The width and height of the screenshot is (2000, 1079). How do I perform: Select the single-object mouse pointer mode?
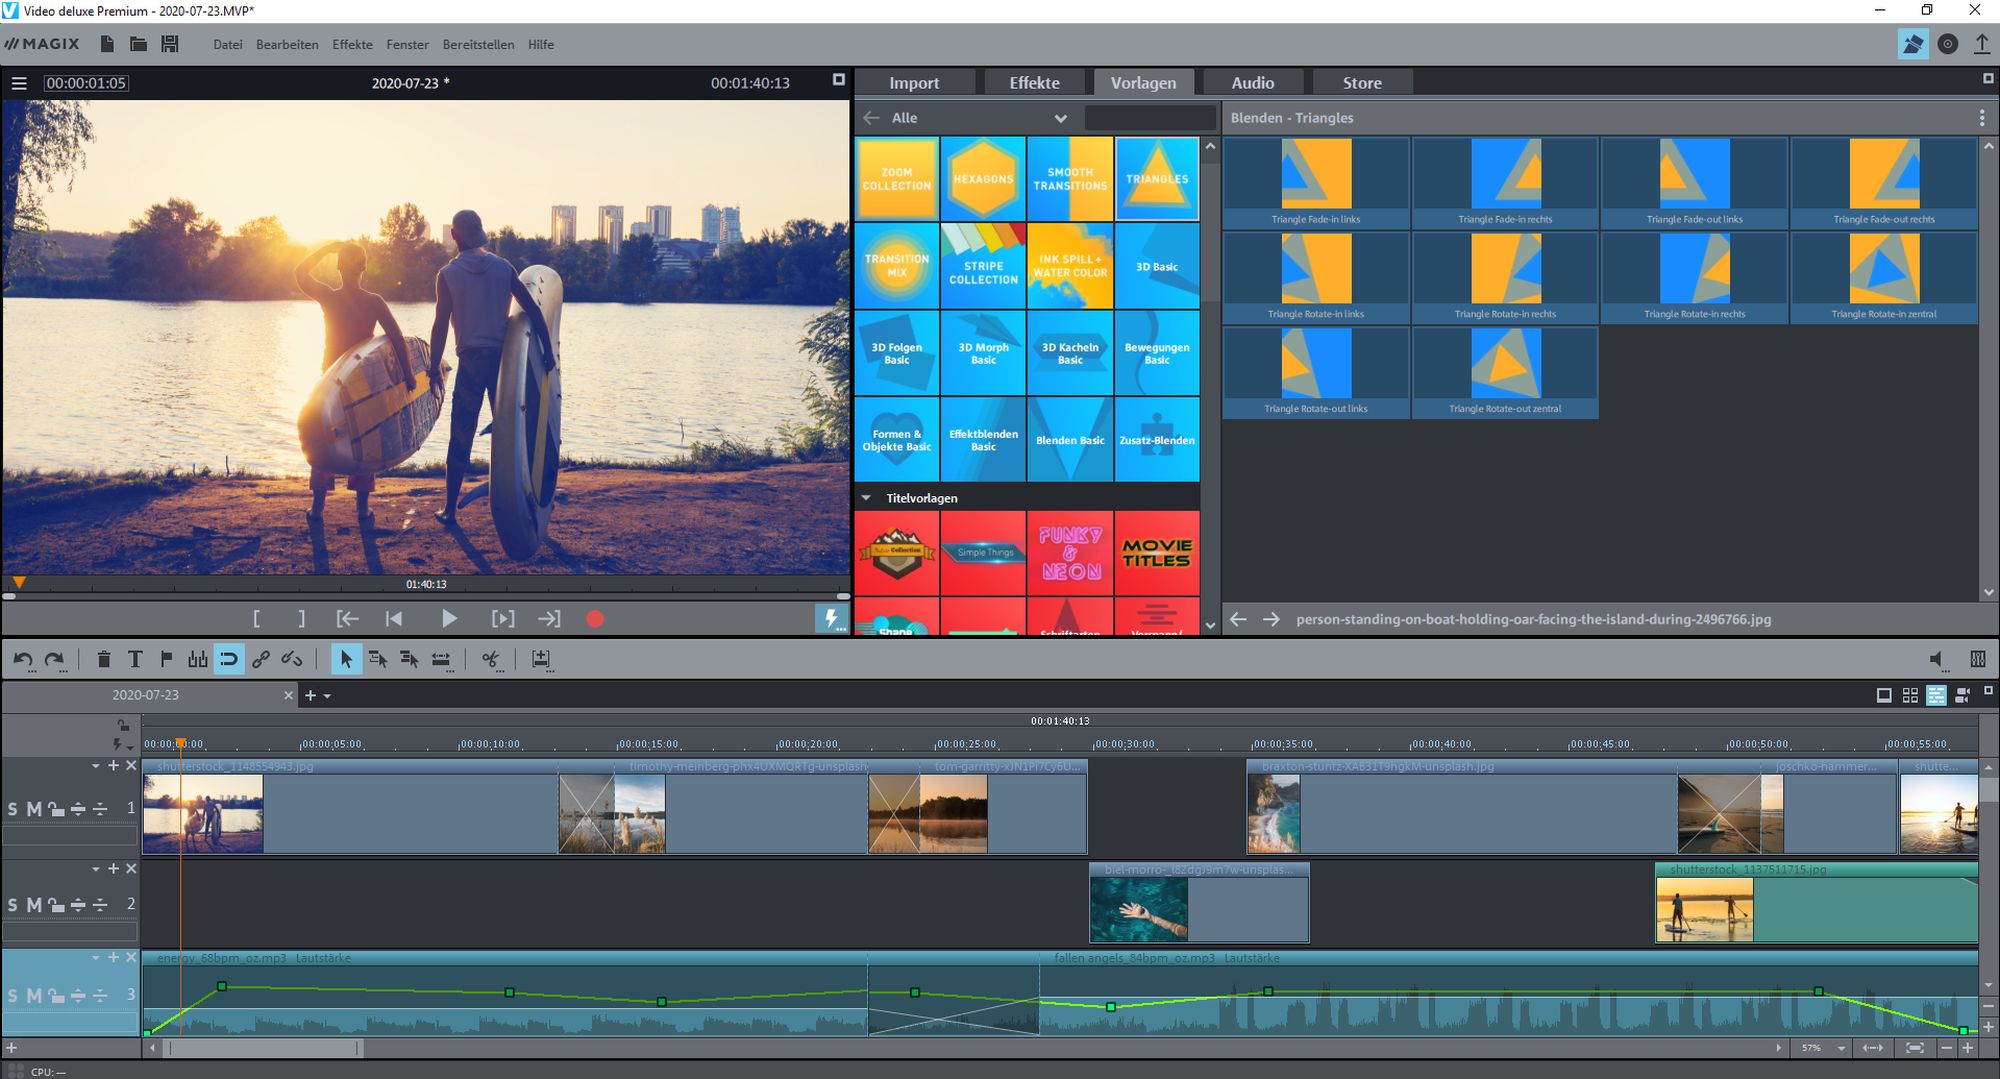[346, 660]
